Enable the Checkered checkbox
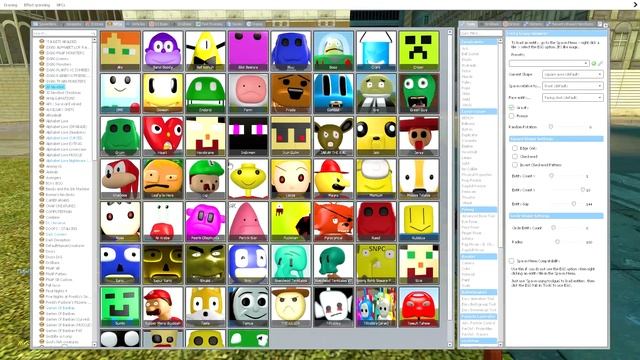 (515, 156)
